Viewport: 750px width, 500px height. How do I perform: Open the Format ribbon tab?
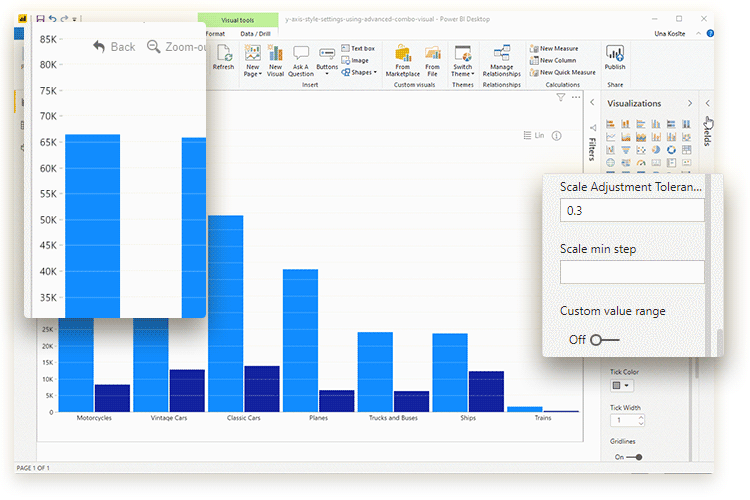click(x=215, y=34)
